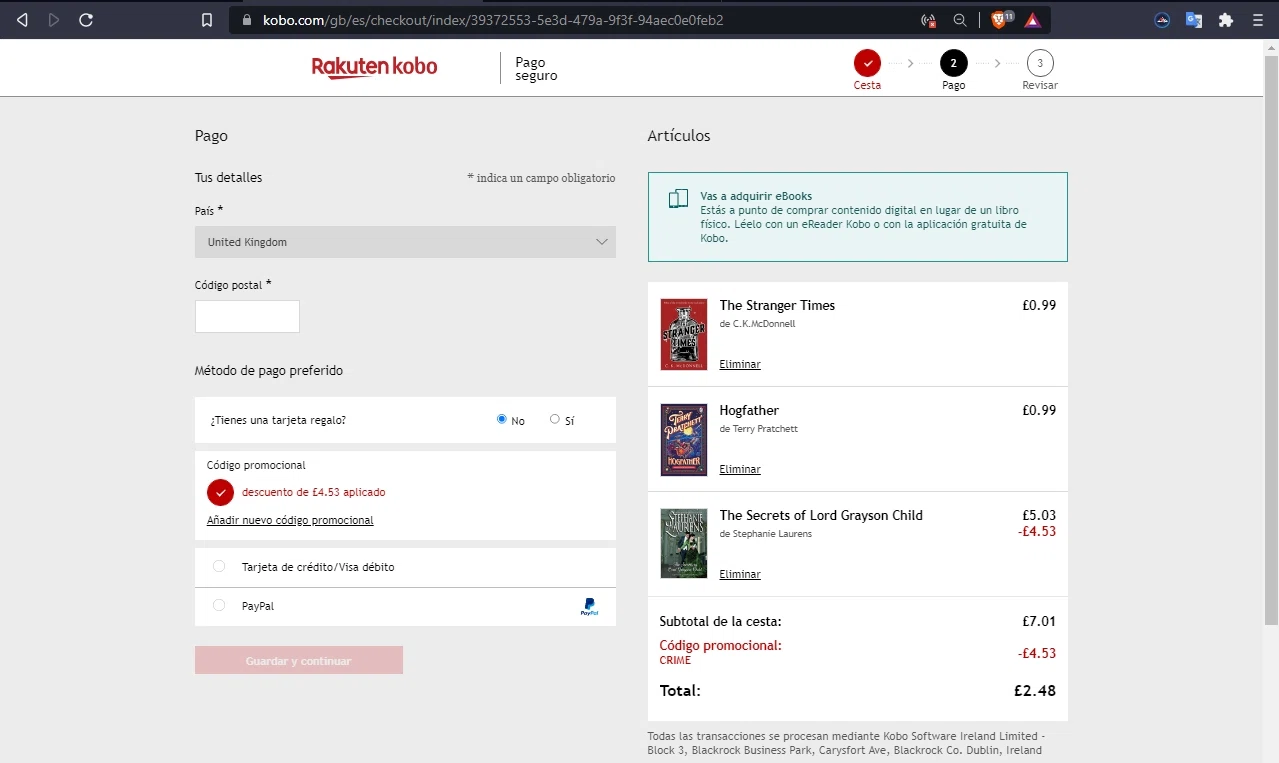
Task: Go to the Cesta step circle
Action: (x=867, y=63)
